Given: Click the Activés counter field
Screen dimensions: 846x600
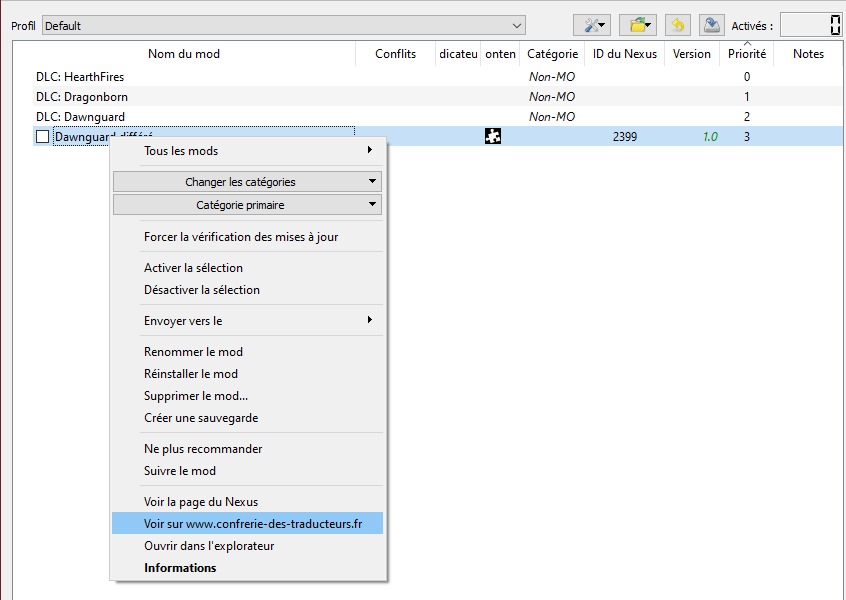Looking at the screenshot, I should [x=810, y=25].
